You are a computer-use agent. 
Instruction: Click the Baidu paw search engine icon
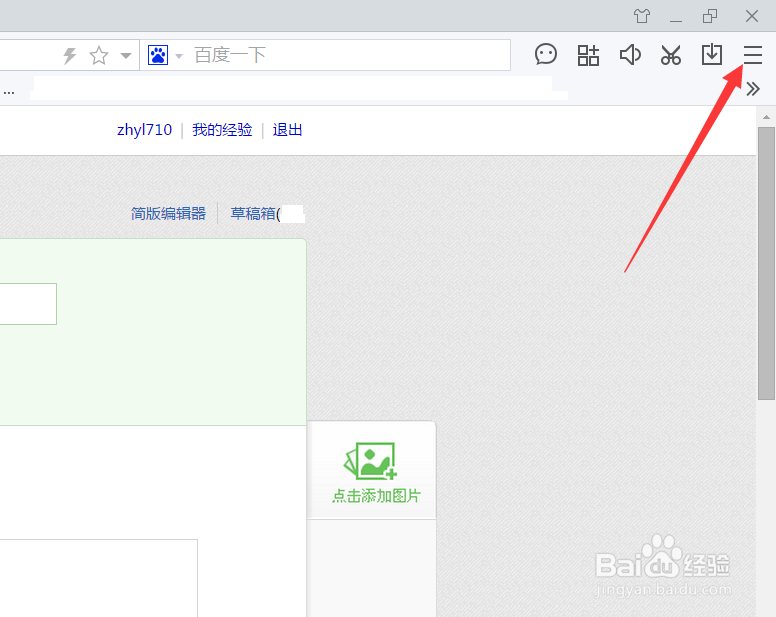pyautogui.click(x=158, y=55)
